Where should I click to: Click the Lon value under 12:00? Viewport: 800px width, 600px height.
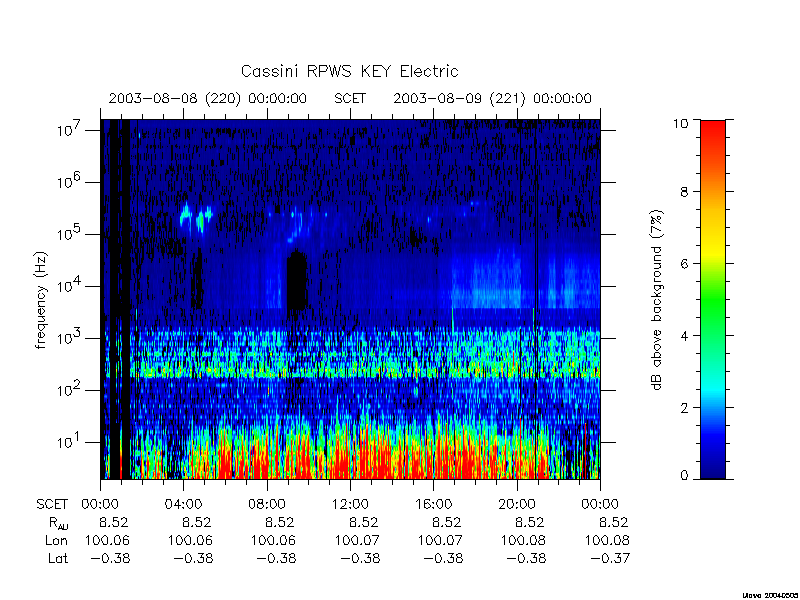click(x=357, y=540)
